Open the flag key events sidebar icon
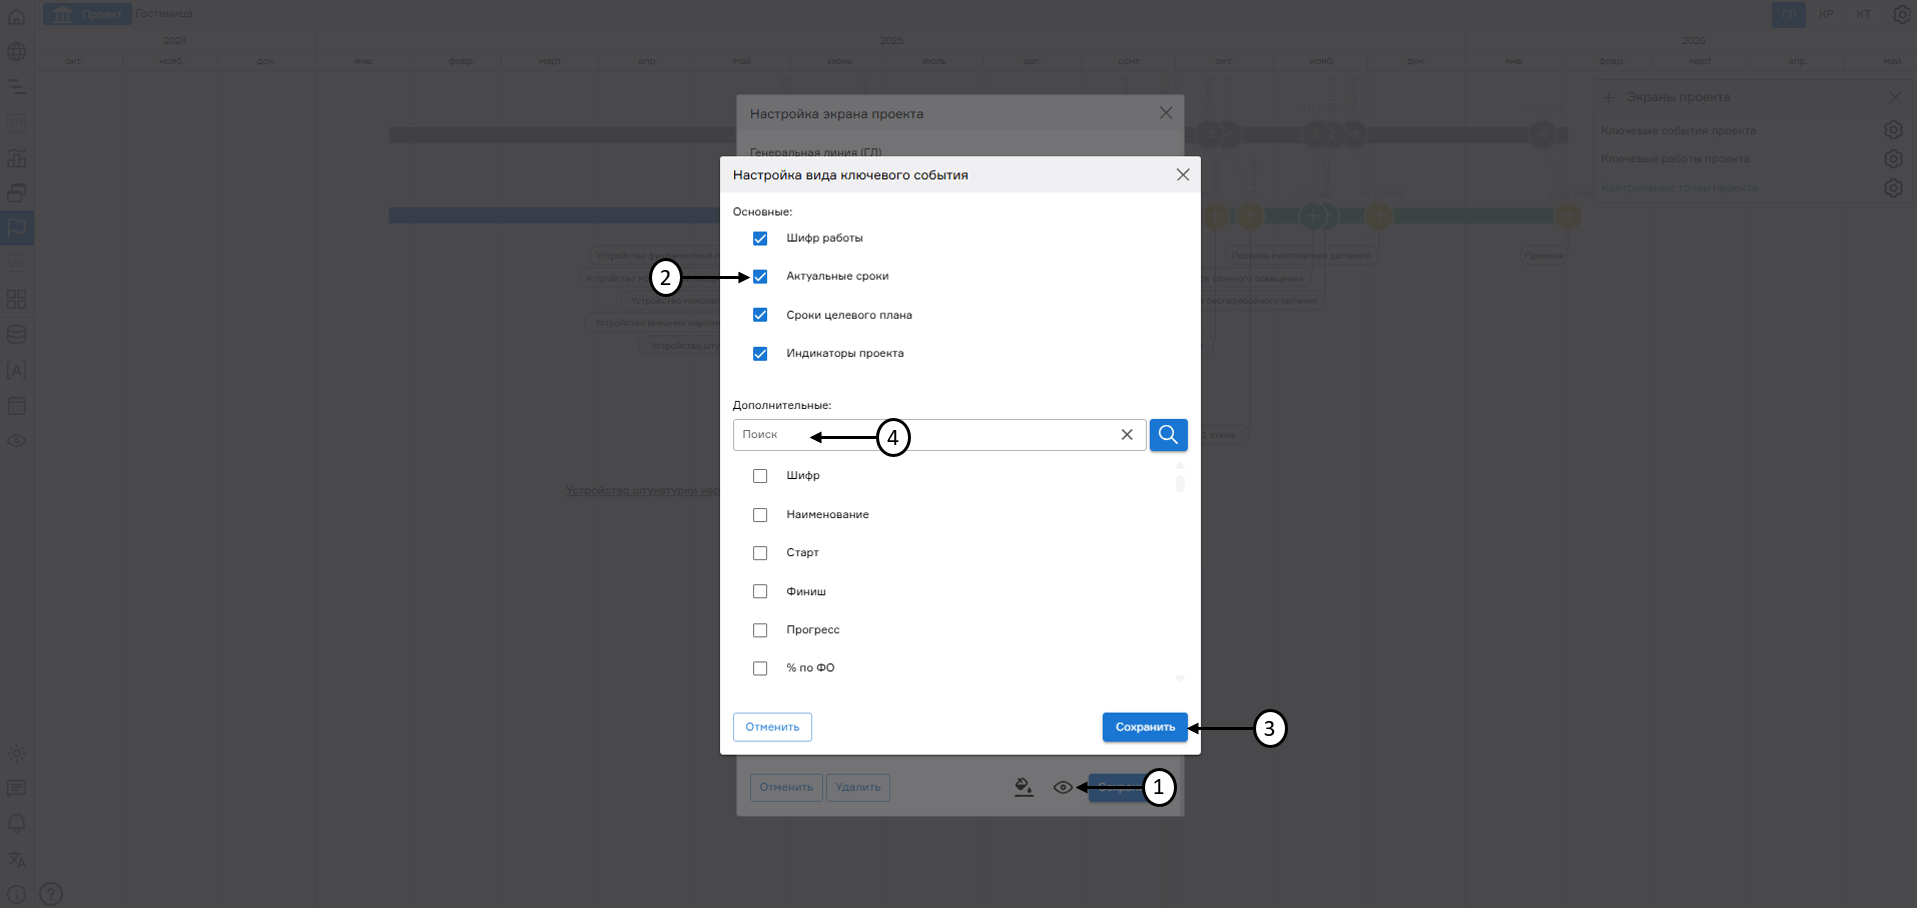The image size is (1917, 908). pyautogui.click(x=17, y=228)
